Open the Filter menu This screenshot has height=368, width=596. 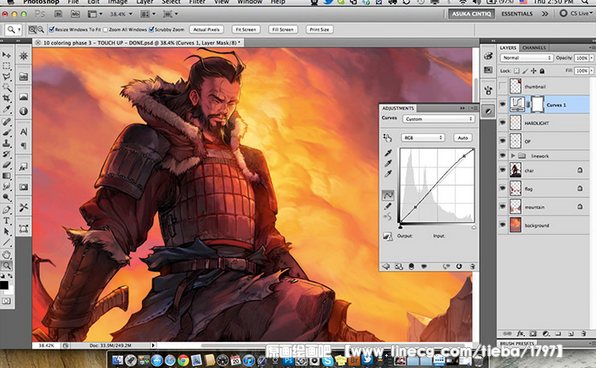pyautogui.click(x=198, y=2)
